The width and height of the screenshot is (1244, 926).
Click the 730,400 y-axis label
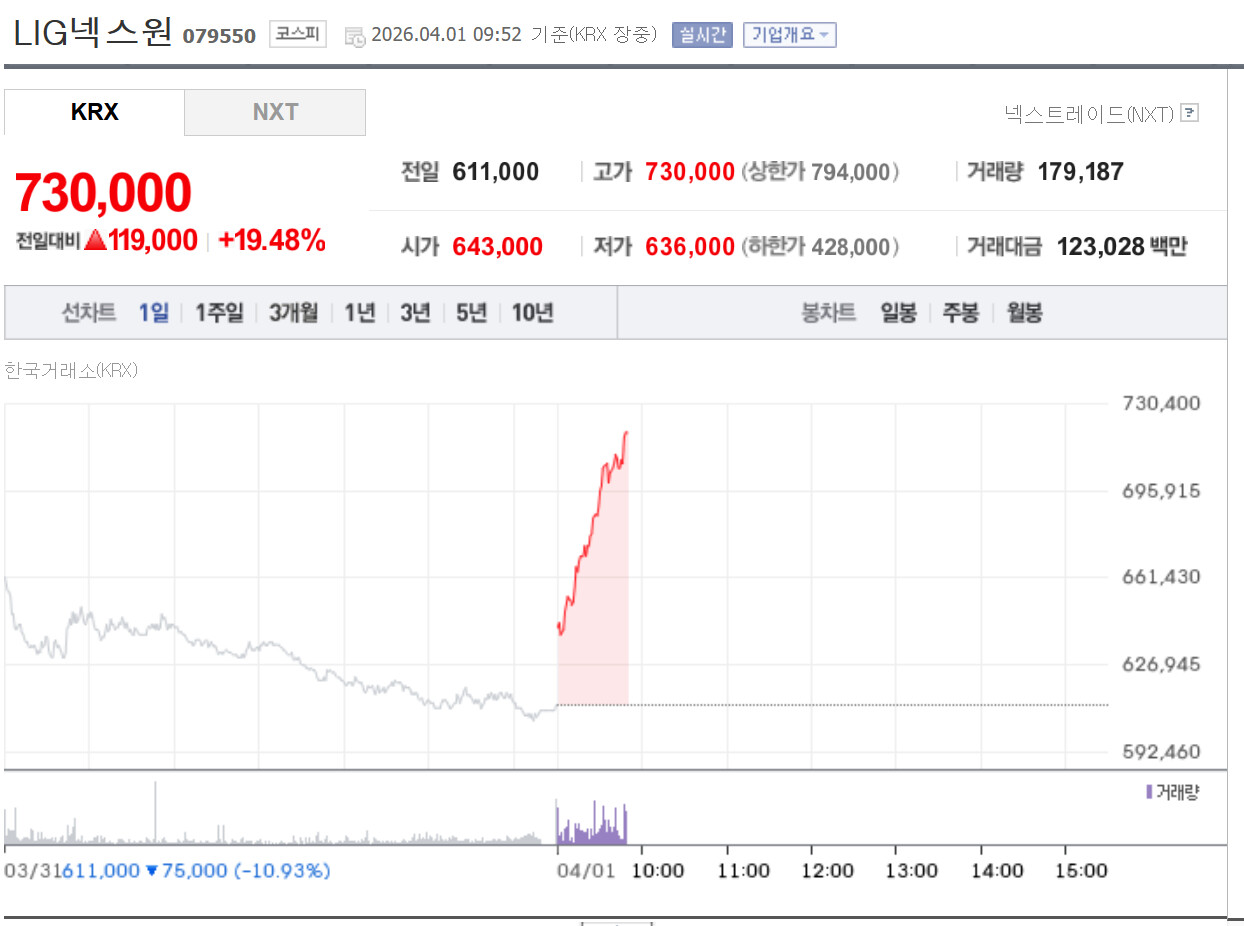click(1159, 403)
